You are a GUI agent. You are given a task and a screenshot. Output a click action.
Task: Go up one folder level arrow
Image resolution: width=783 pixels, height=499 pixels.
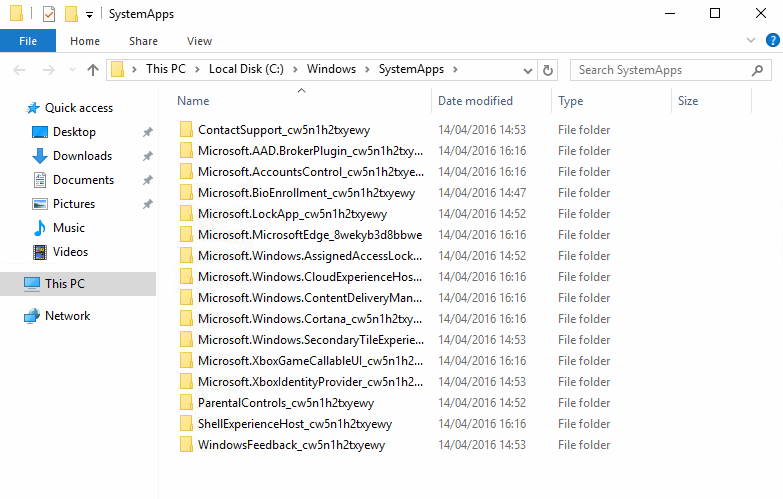(93, 70)
